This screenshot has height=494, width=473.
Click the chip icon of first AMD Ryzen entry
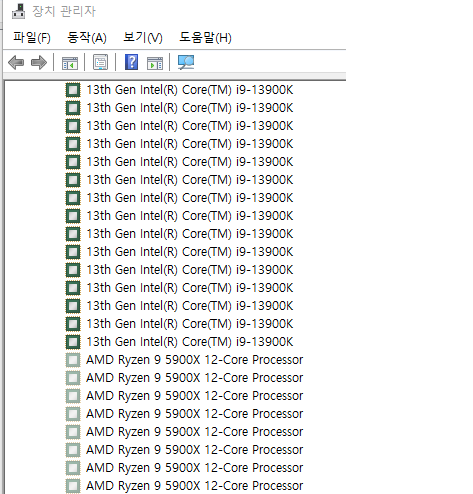[x=73, y=360]
